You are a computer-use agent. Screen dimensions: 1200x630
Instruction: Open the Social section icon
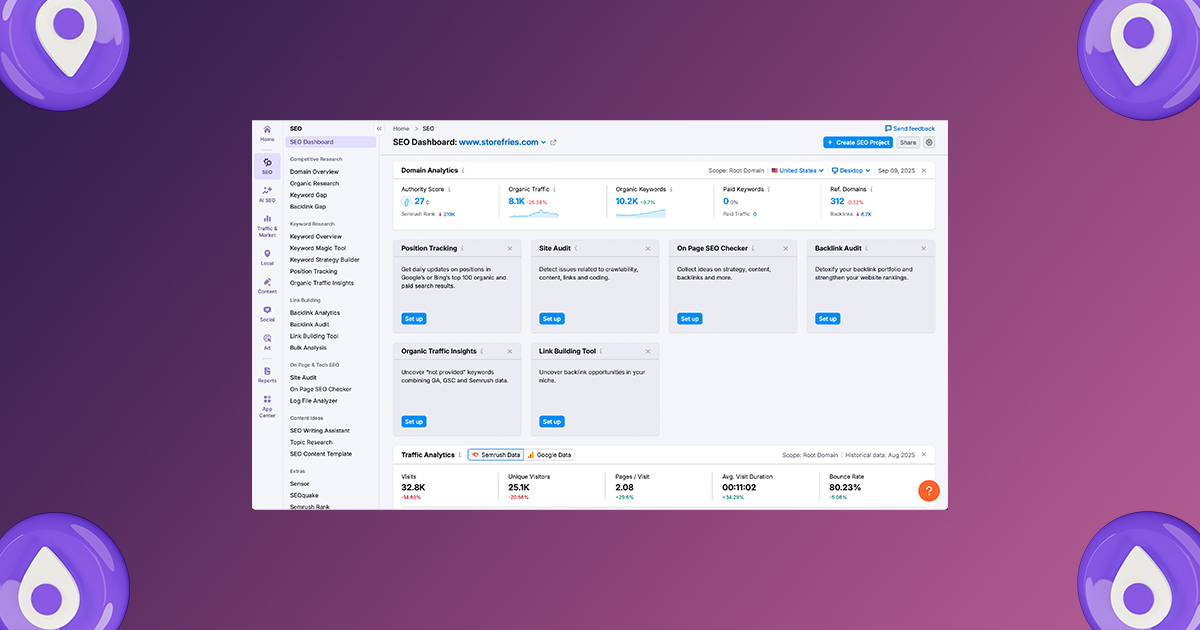tap(267, 310)
